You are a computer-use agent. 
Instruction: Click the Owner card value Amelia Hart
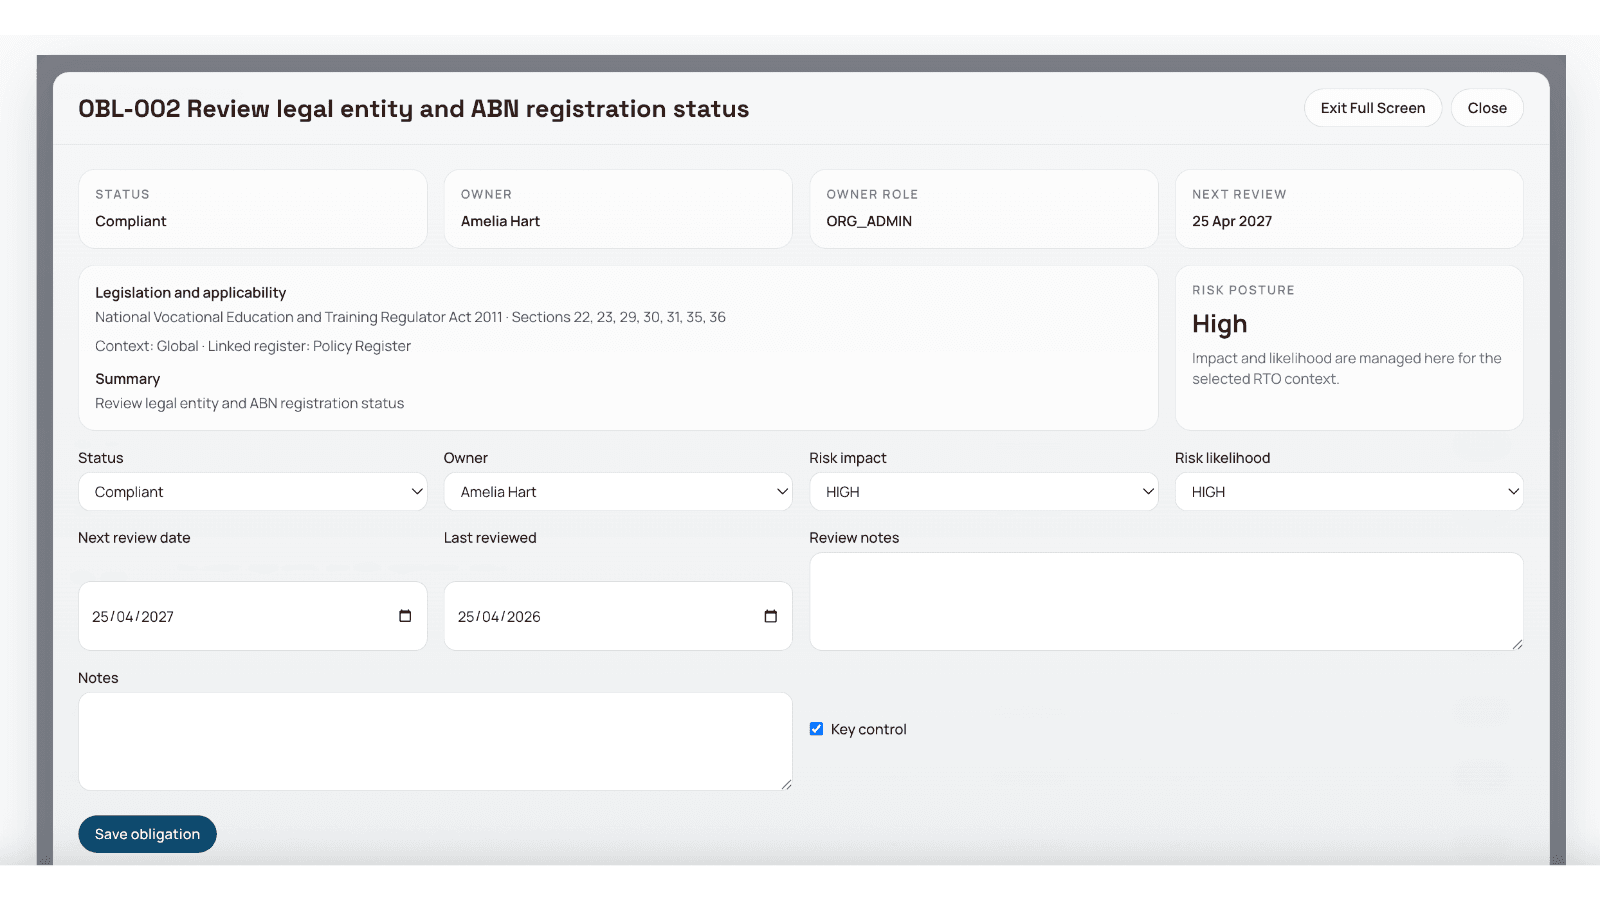point(500,221)
